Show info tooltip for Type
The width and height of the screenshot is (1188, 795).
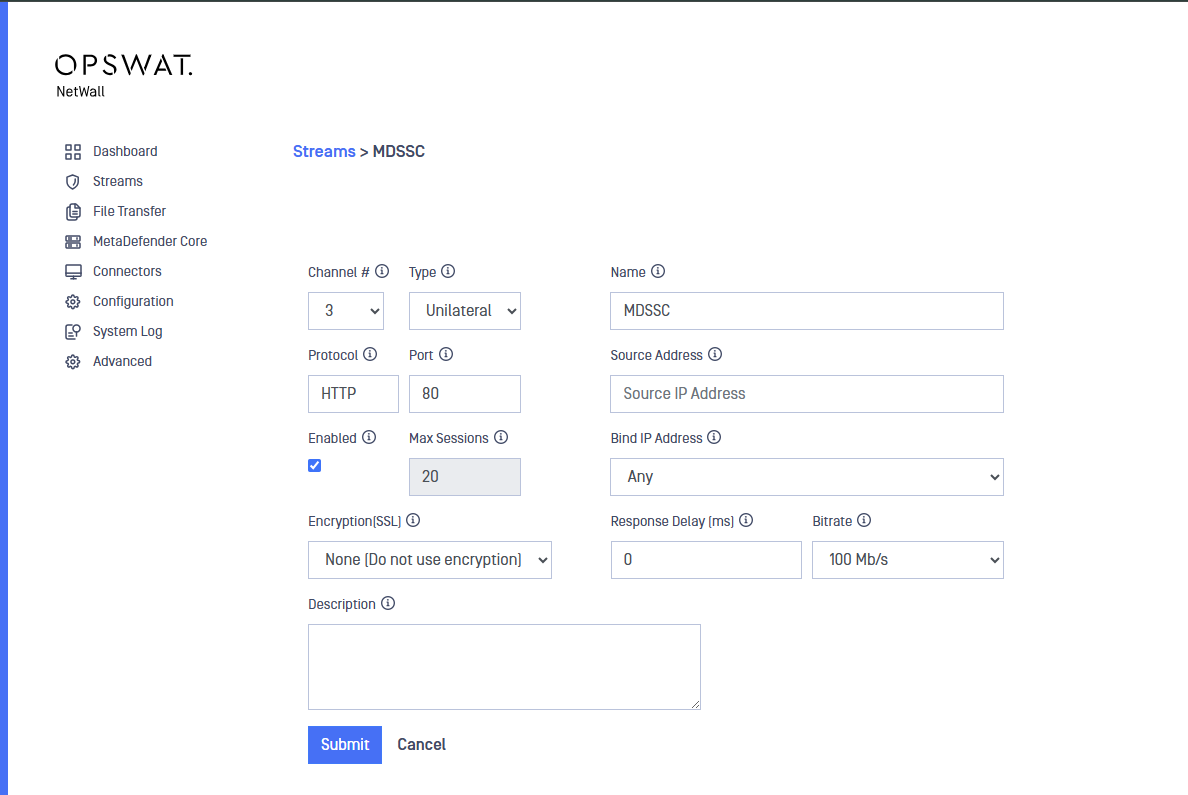pyautogui.click(x=448, y=271)
